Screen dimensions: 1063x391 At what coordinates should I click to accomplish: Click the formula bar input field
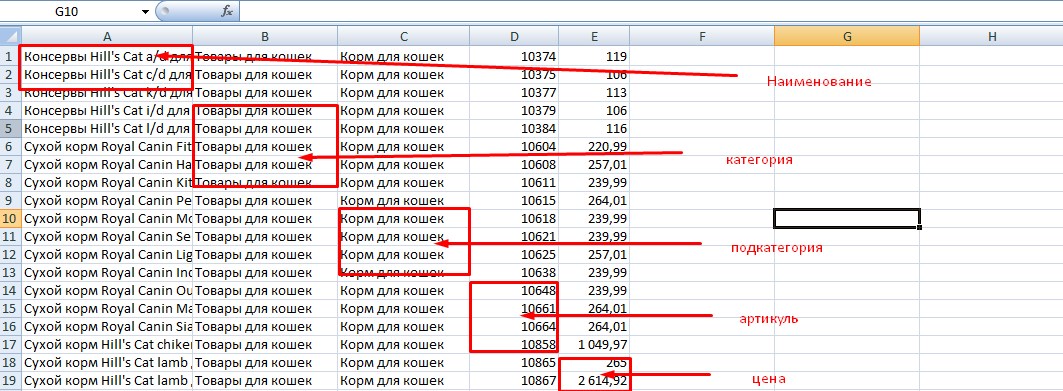[651, 11]
